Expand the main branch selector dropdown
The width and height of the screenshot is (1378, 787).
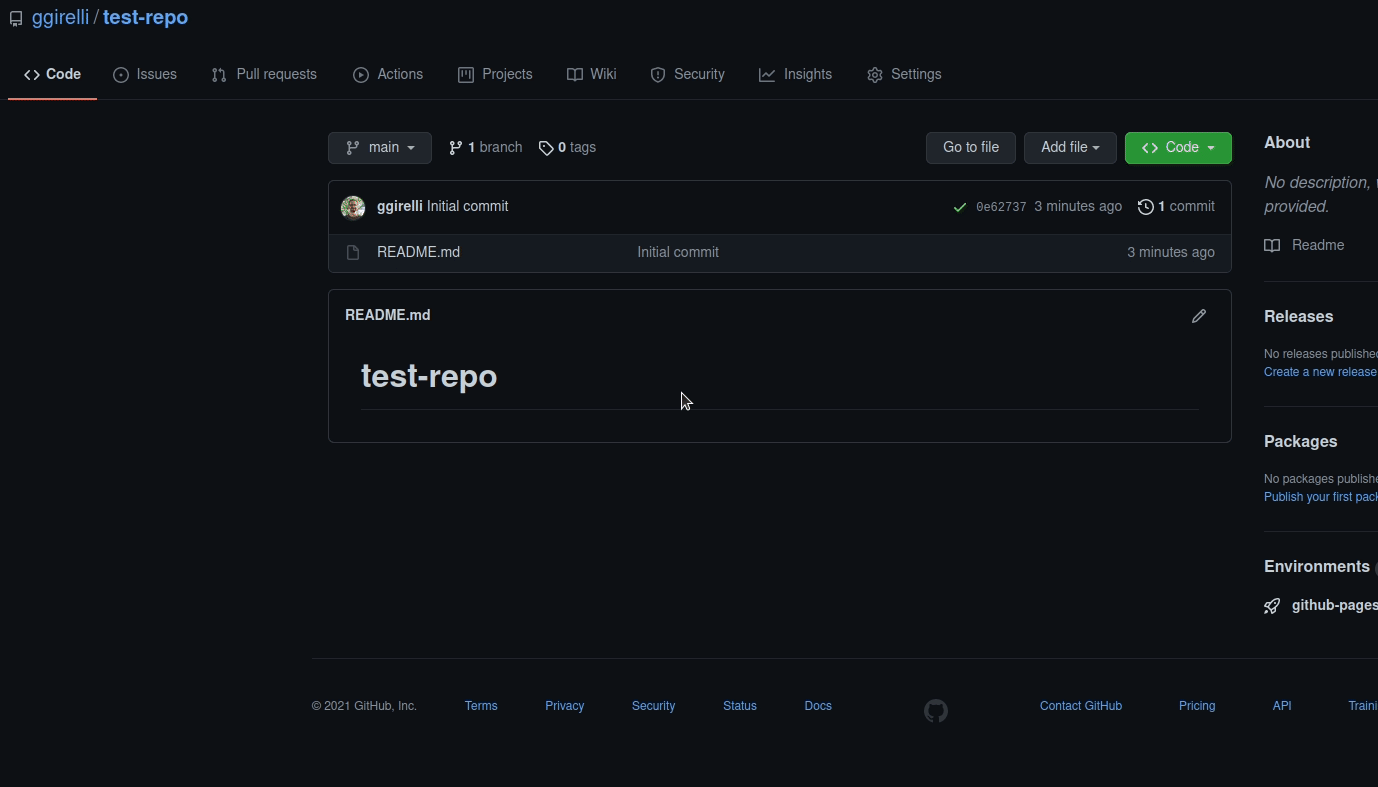coord(380,147)
